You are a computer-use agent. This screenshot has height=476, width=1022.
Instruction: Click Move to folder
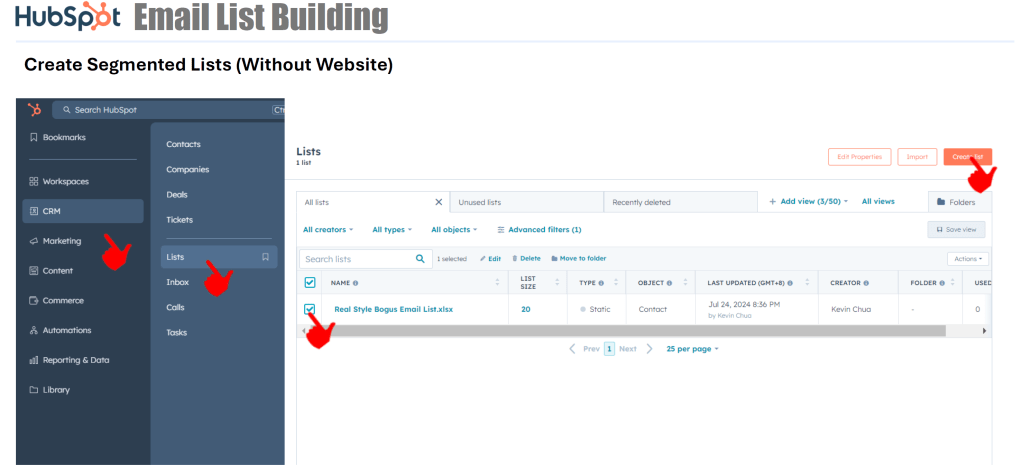[579, 259]
